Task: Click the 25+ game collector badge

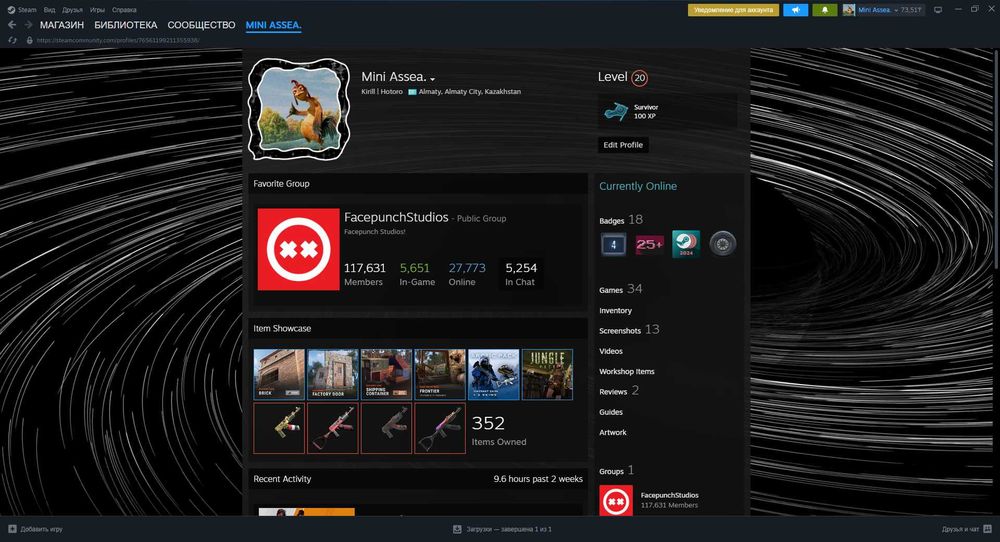Action: click(650, 244)
